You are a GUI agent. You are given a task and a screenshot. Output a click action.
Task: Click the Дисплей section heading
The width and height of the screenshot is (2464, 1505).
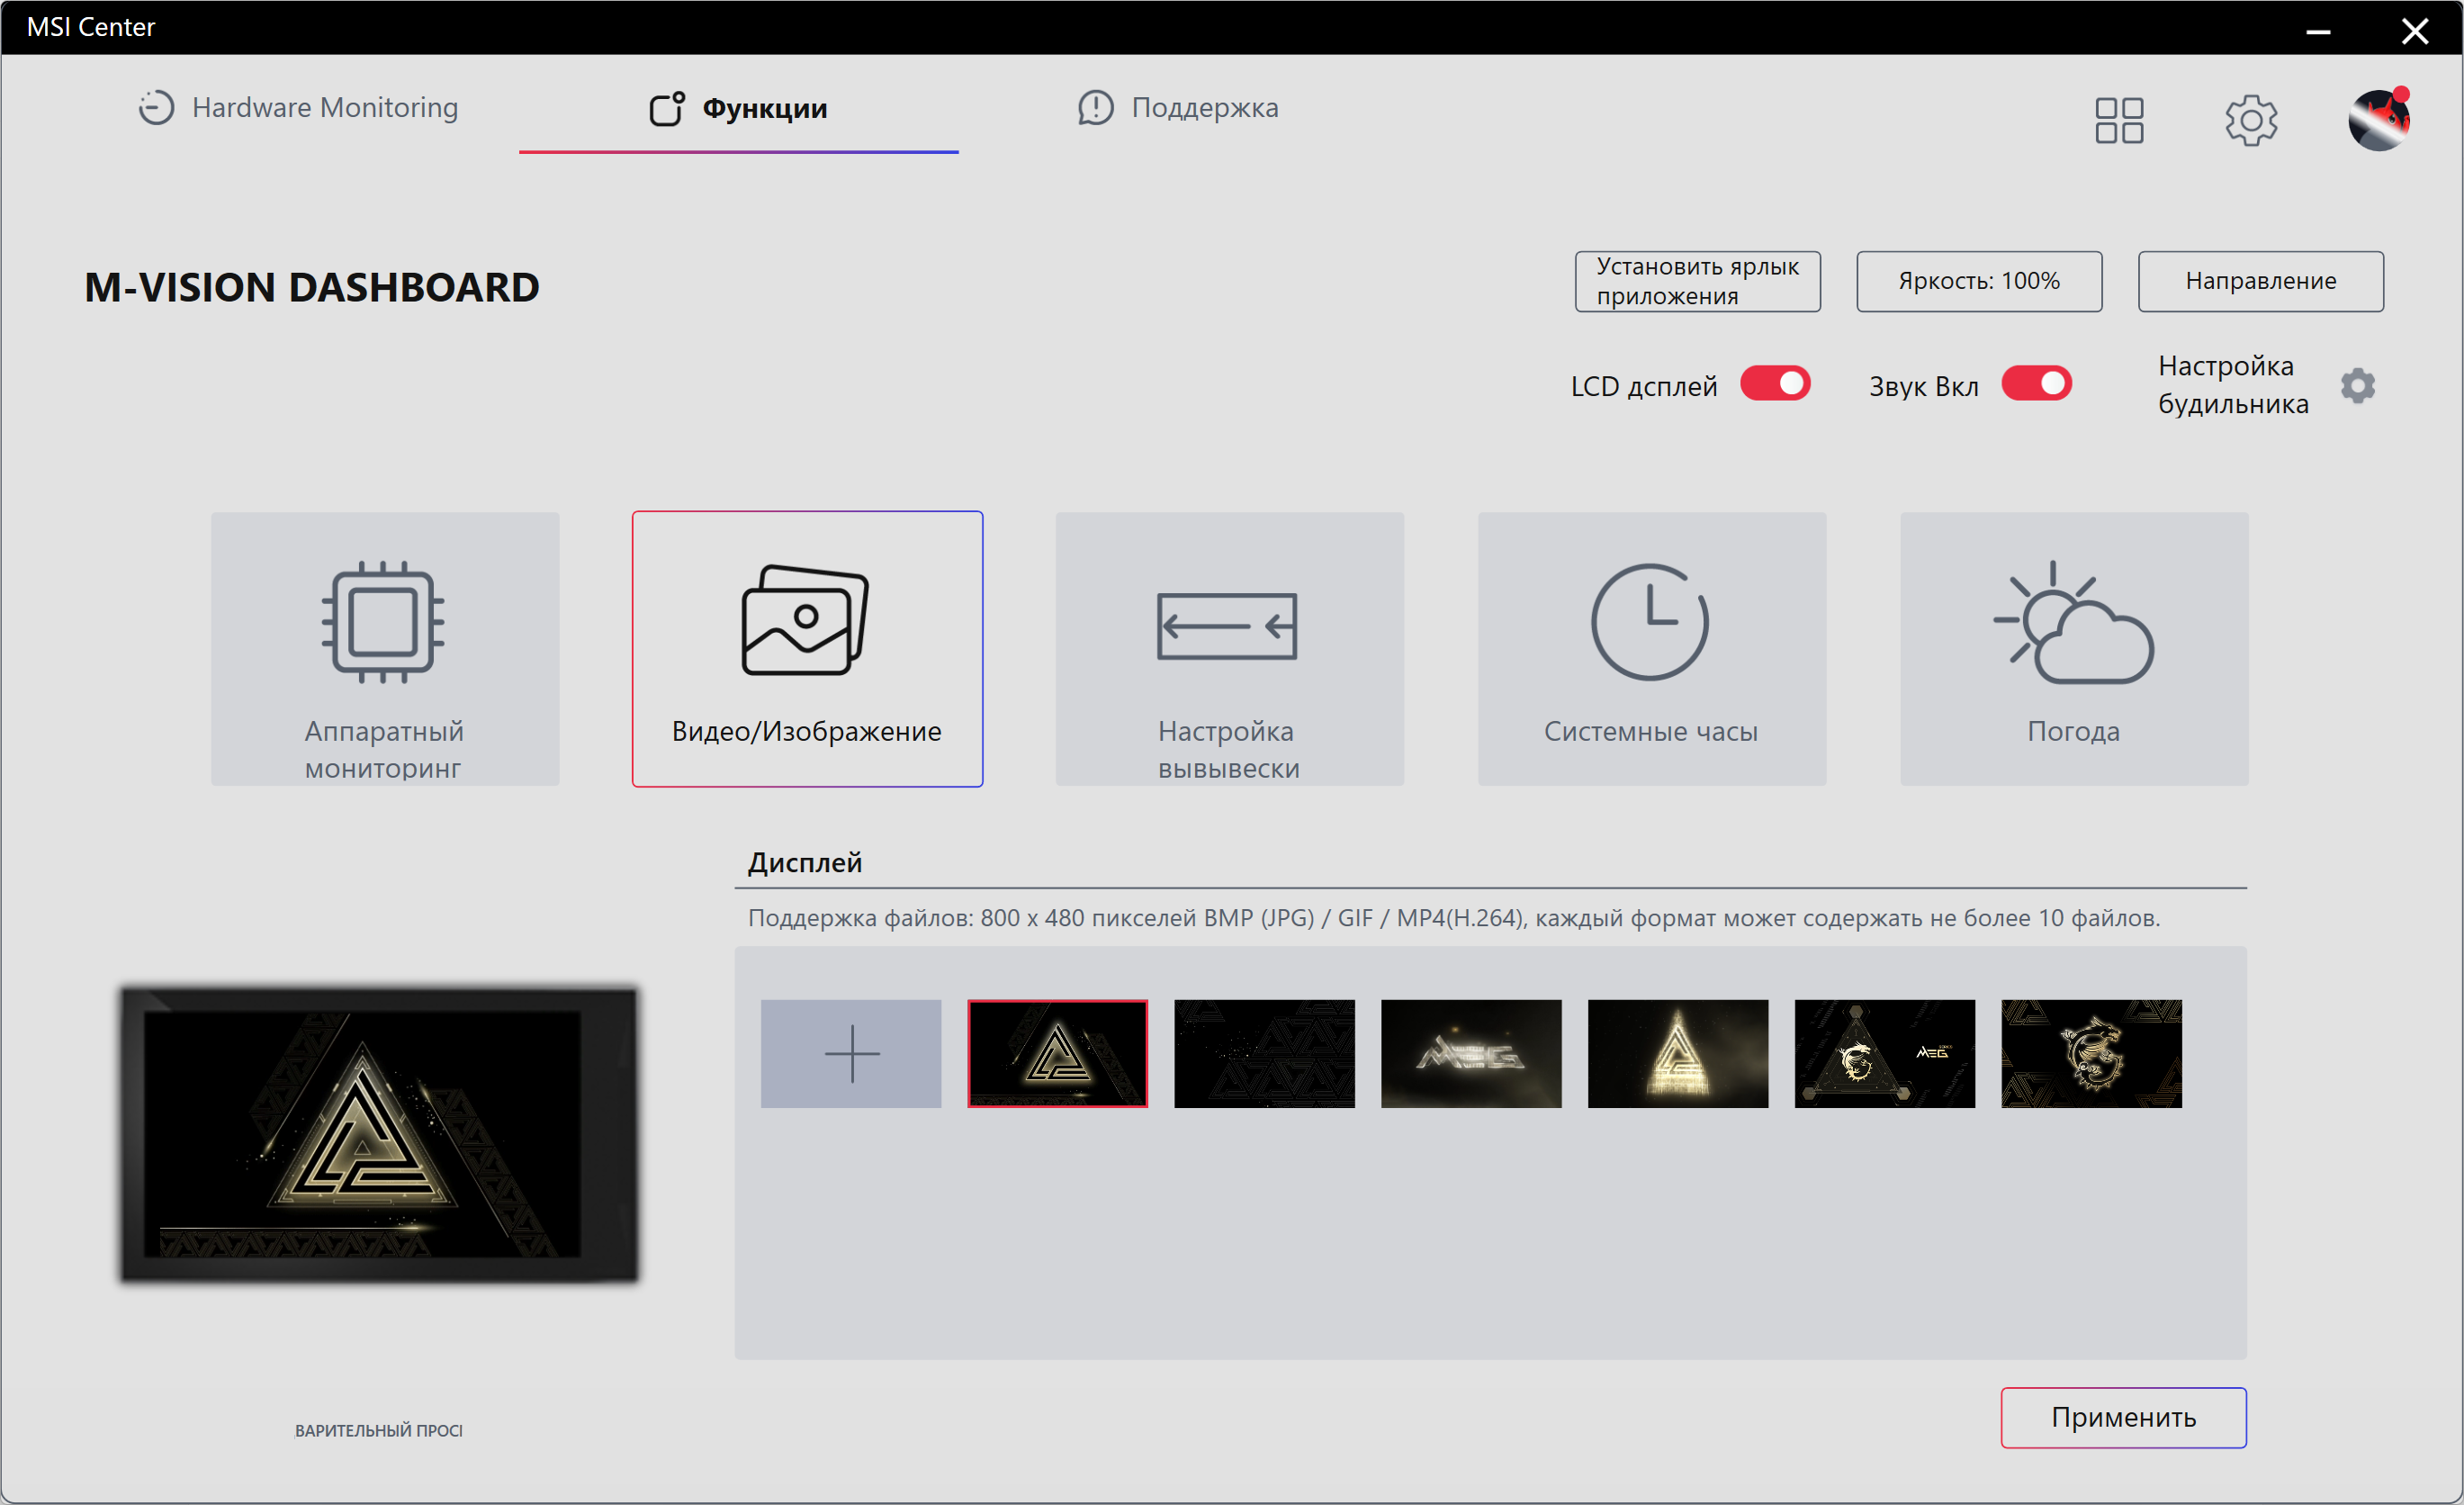(x=805, y=863)
